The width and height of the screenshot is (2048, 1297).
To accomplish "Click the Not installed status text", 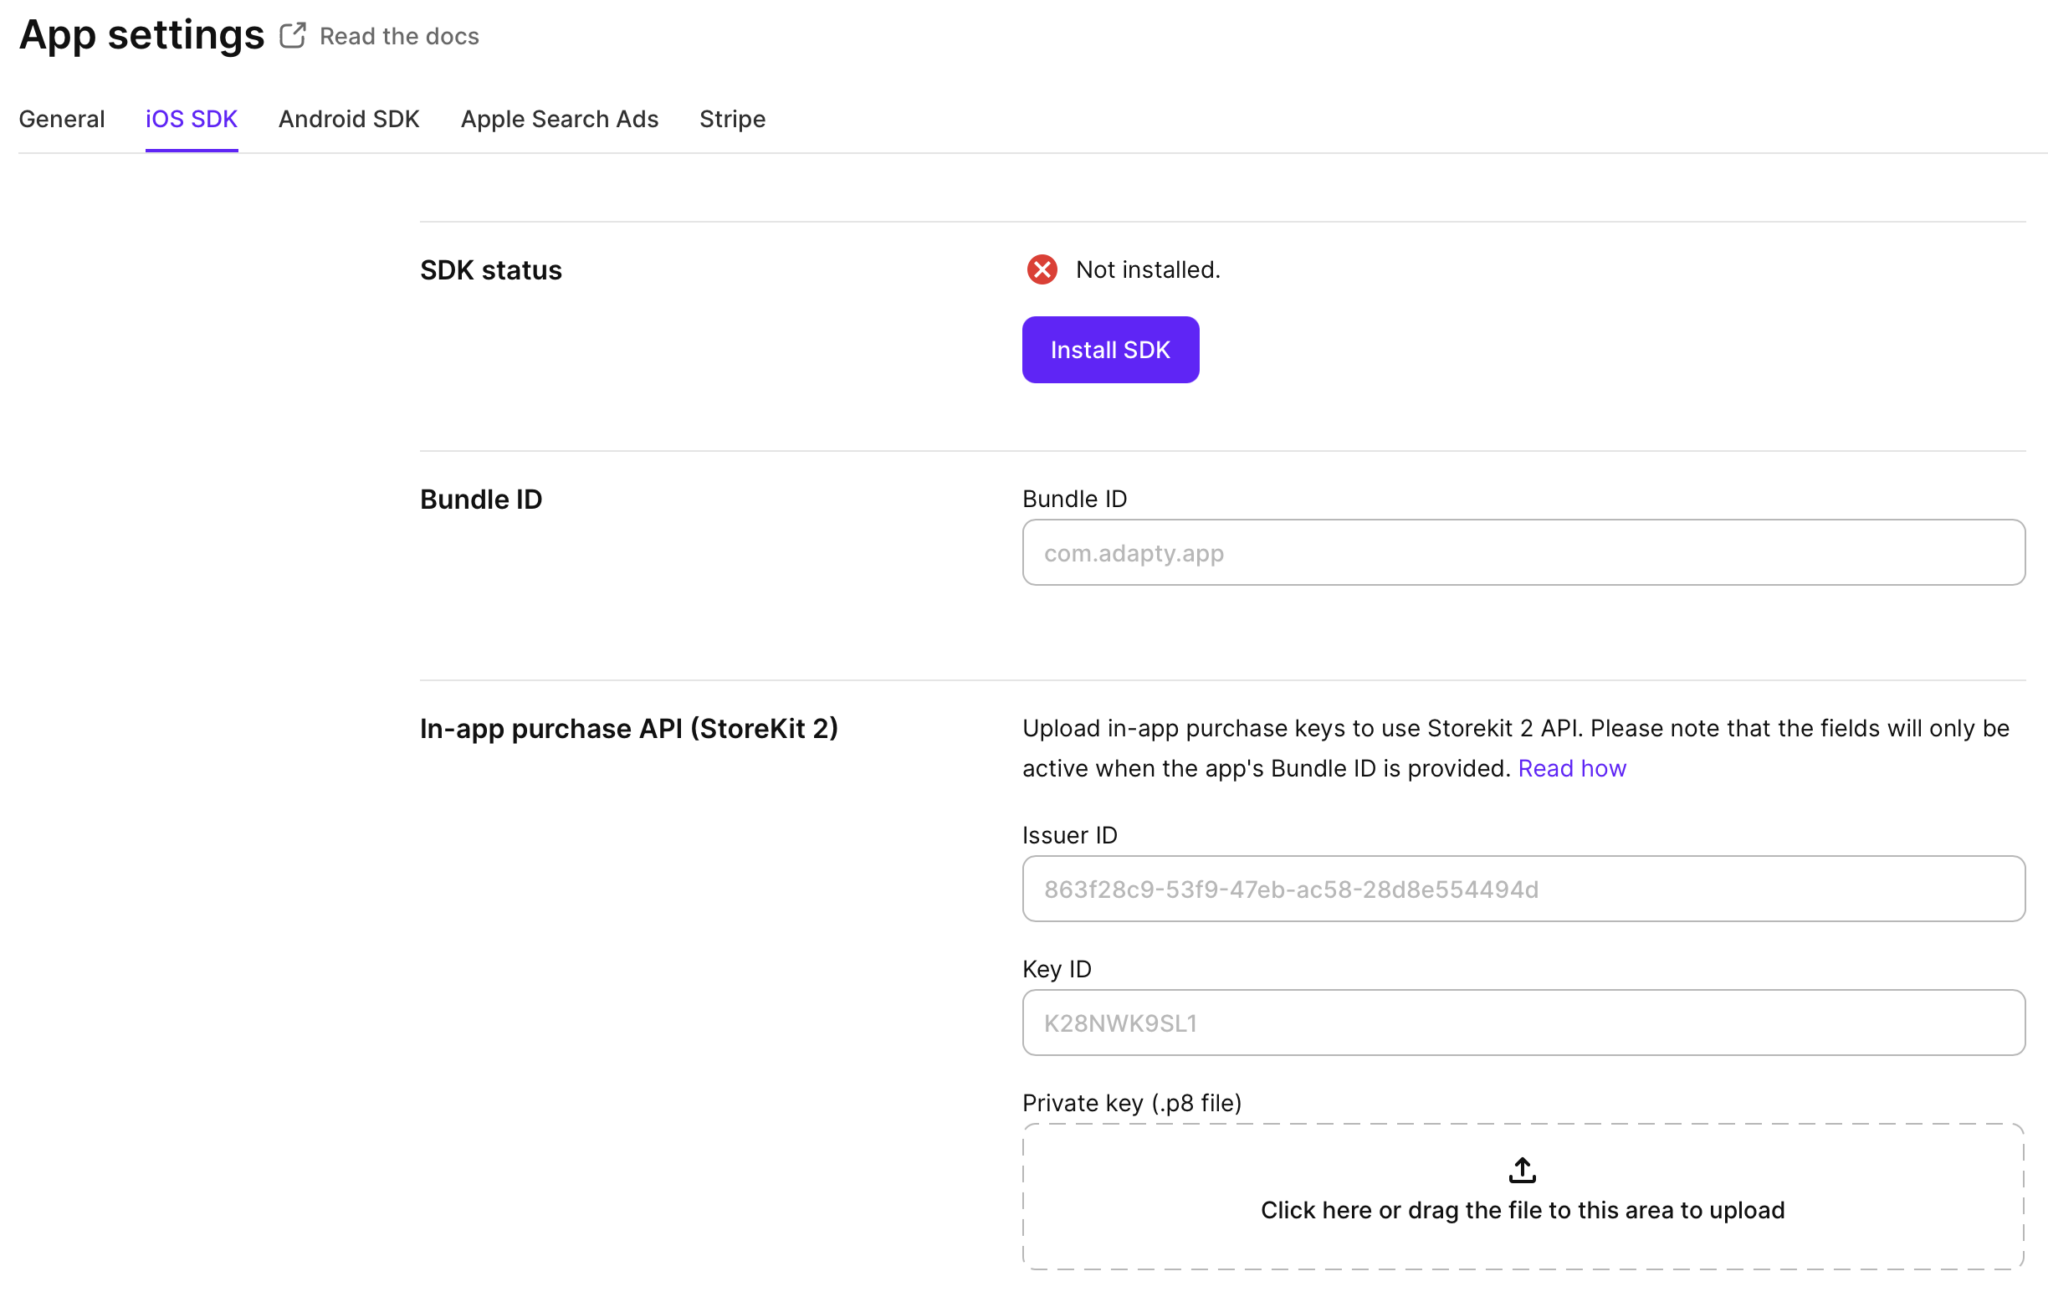I will coord(1148,269).
